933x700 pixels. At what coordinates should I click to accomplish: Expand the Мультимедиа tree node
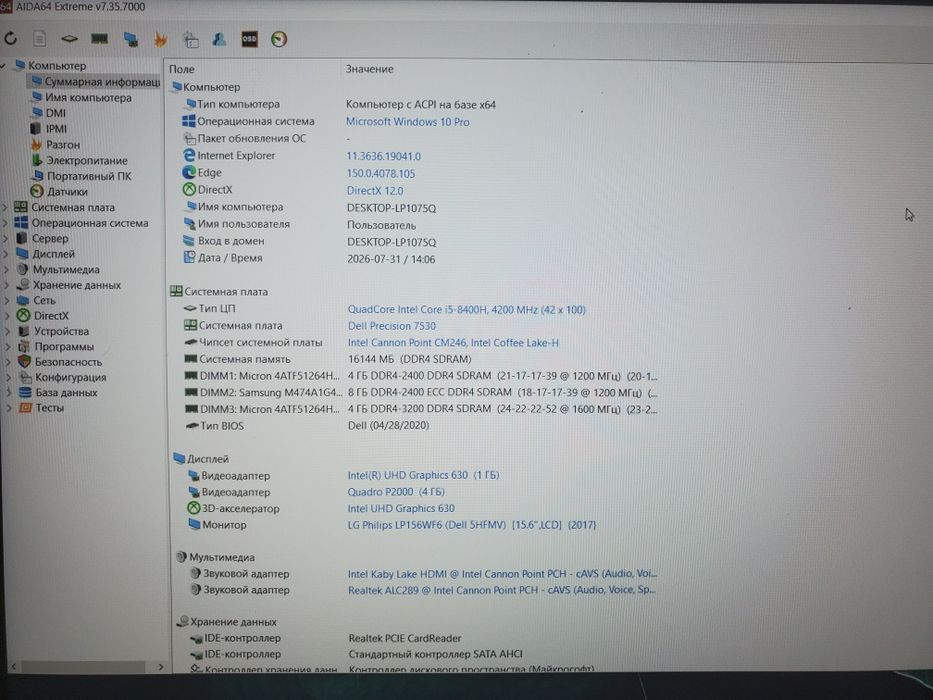[x=6, y=269]
